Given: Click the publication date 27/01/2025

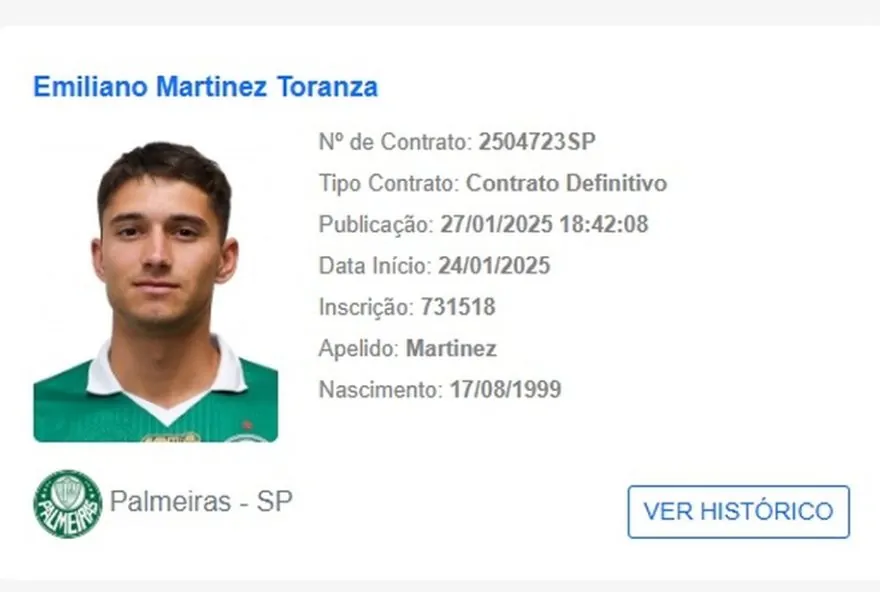Looking at the screenshot, I should coord(496,225).
